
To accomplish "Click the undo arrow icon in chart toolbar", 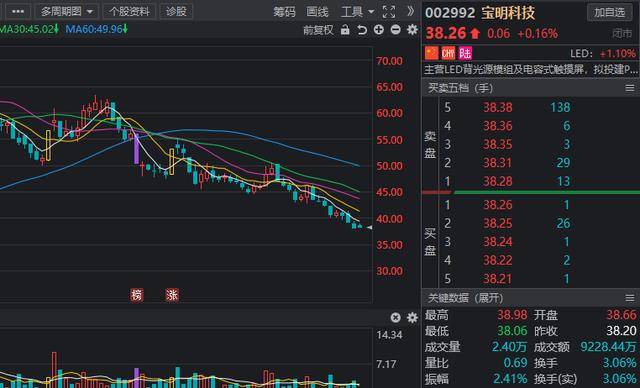I will coord(362,30).
